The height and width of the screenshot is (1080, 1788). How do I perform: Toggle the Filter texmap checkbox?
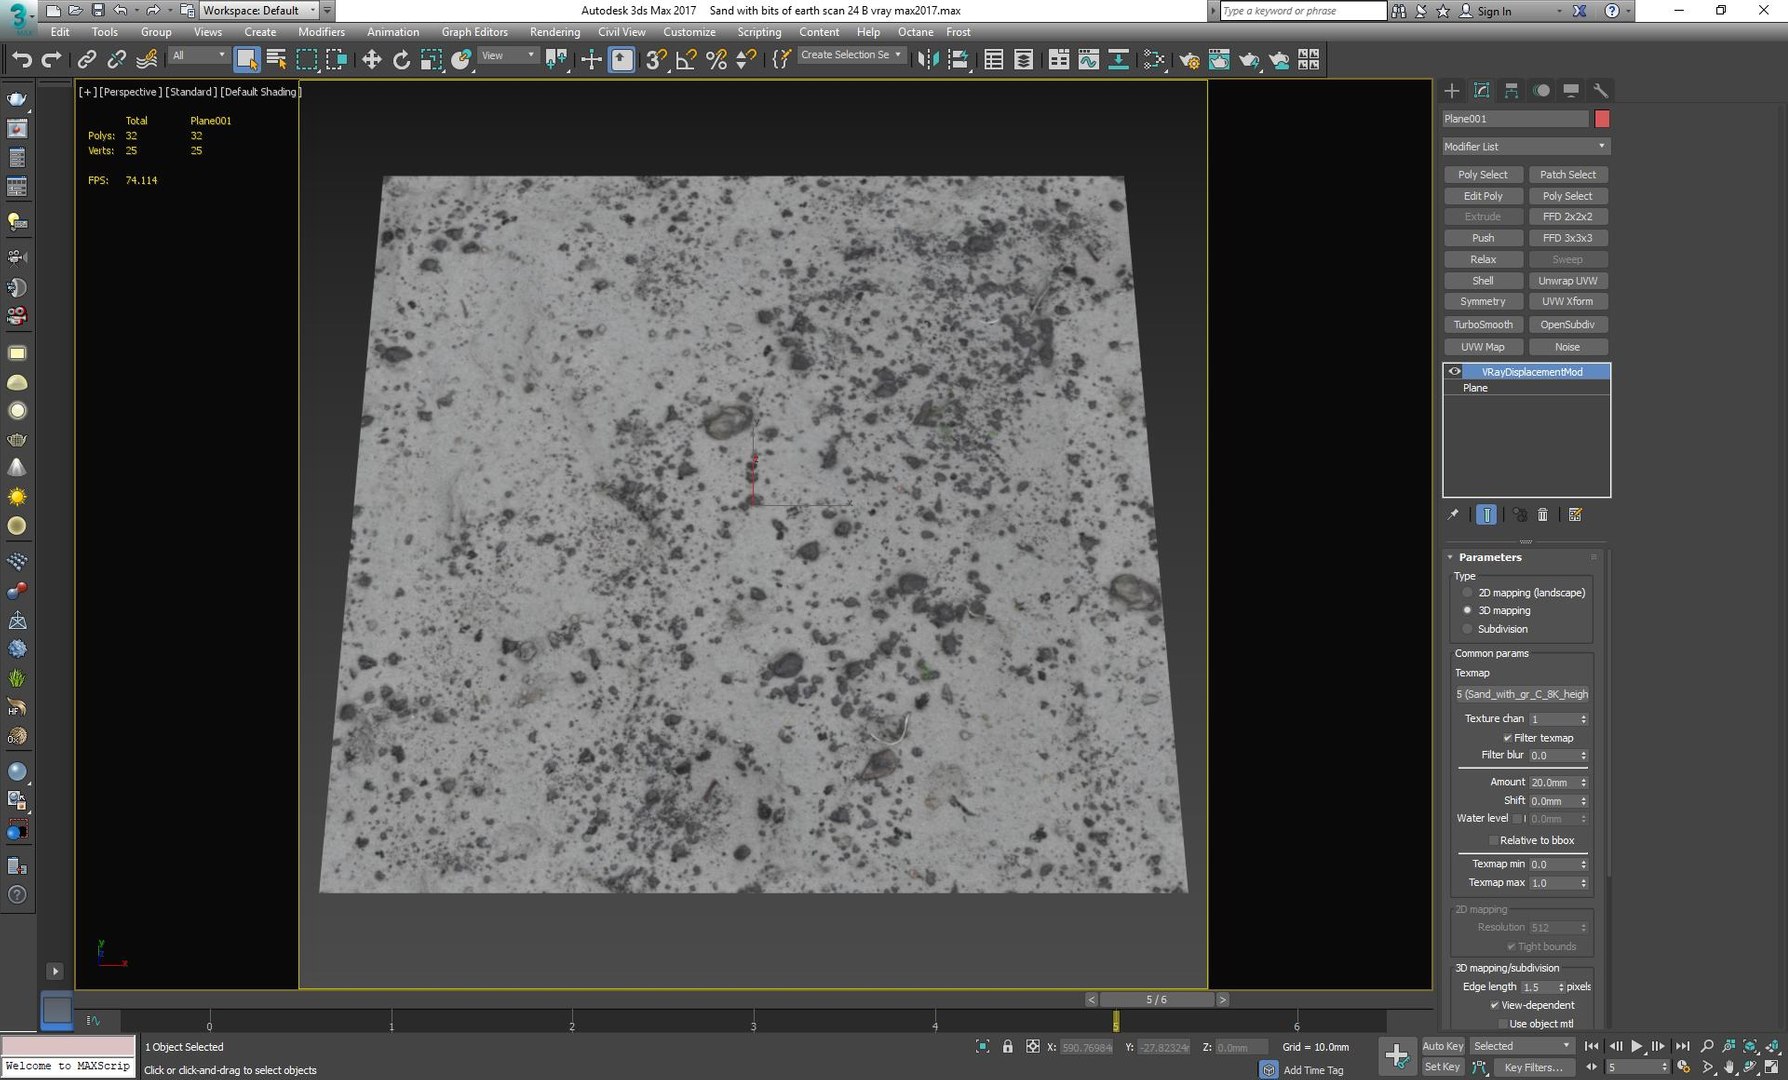click(x=1507, y=738)
